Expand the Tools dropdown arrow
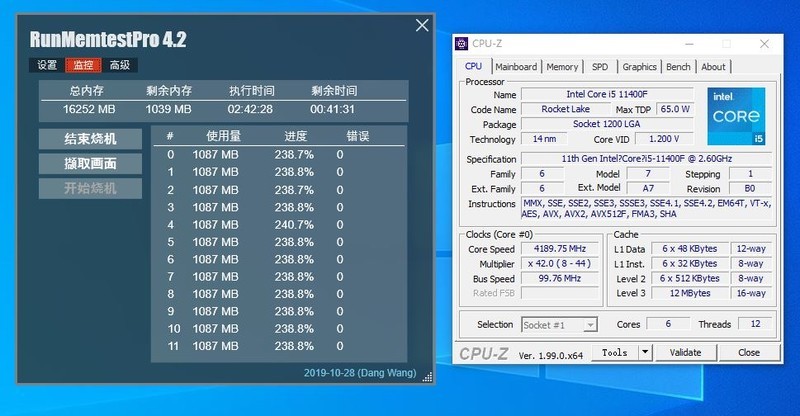The width and height of the screenshot is (800, 416). tap(645, 353)
